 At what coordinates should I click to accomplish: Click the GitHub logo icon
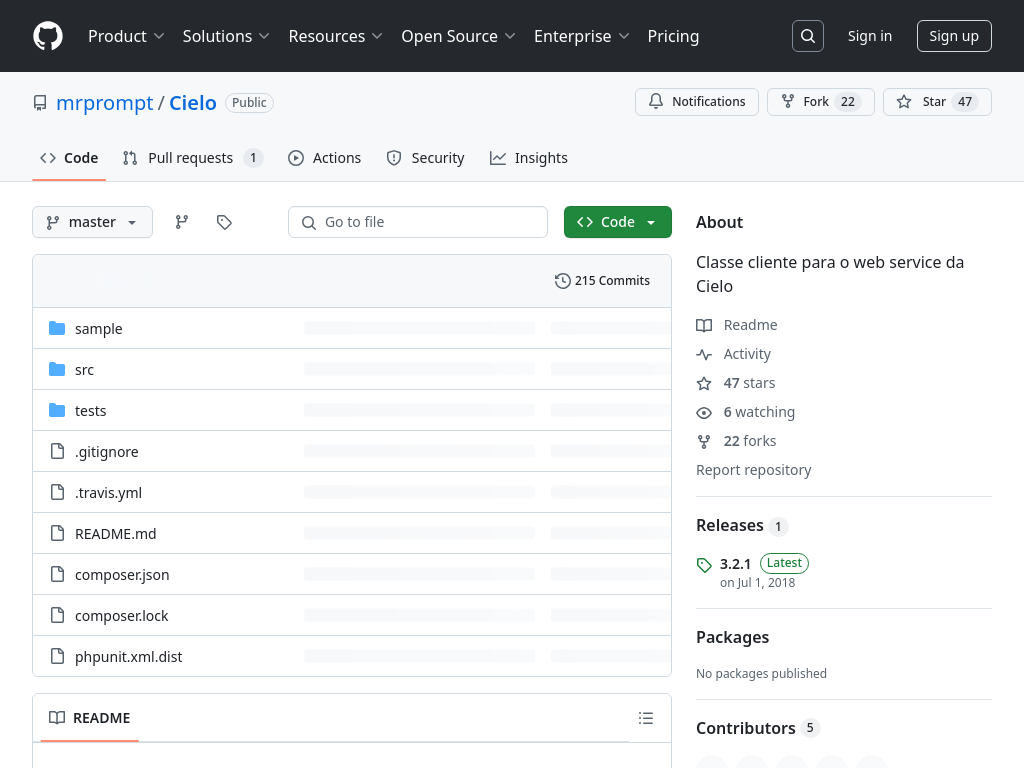(48, 36)
